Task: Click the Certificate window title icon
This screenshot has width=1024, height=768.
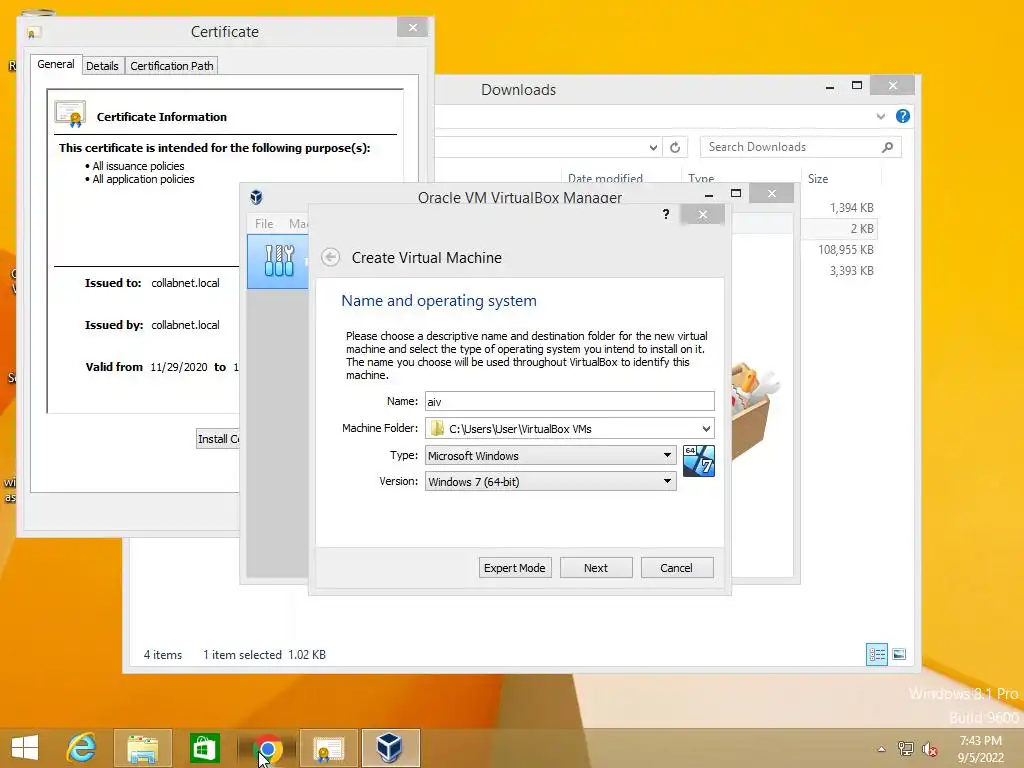Action: (x=34, y=32)
